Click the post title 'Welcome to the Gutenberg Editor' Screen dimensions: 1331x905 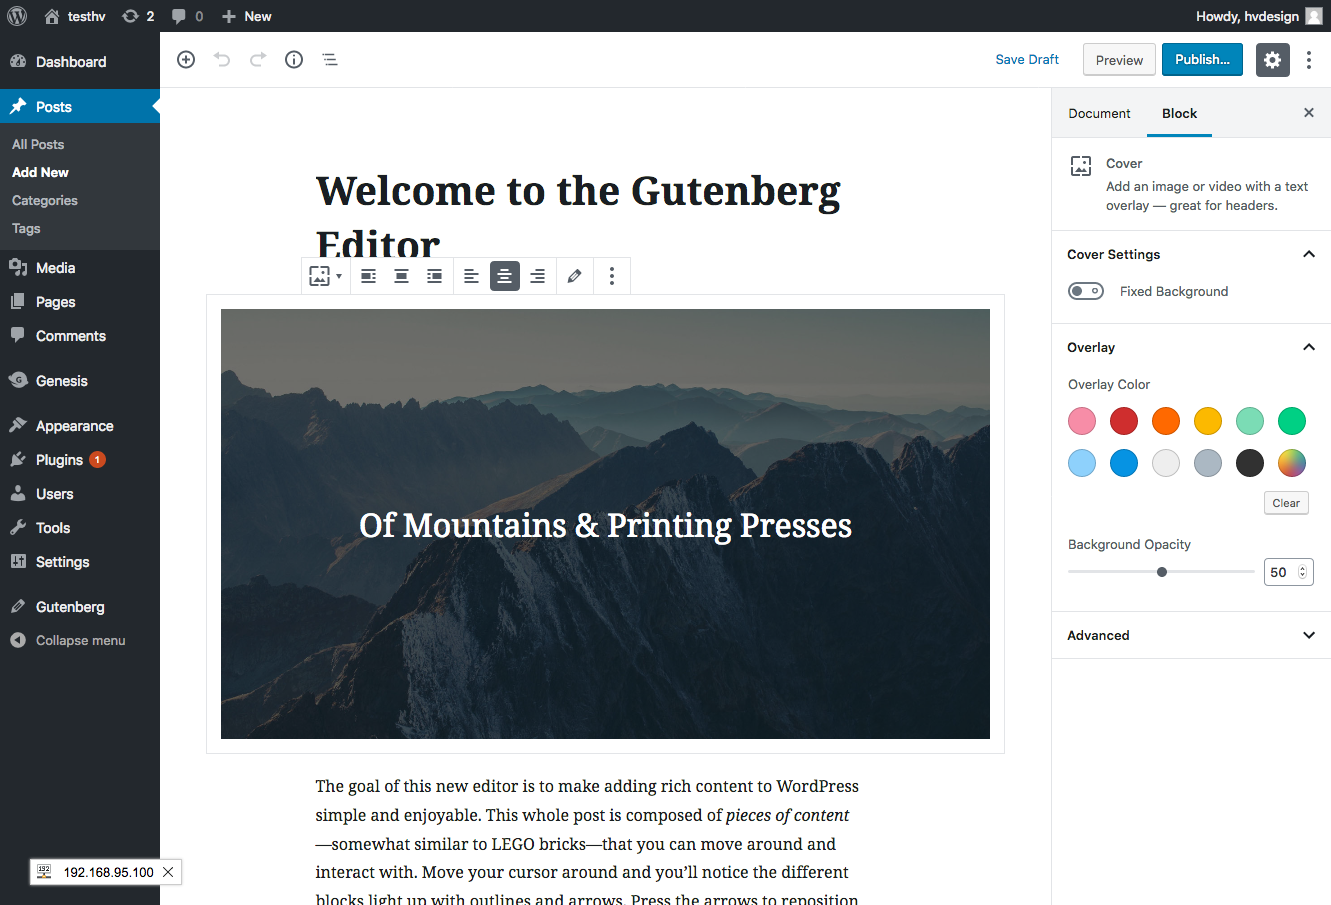(578, 217)
